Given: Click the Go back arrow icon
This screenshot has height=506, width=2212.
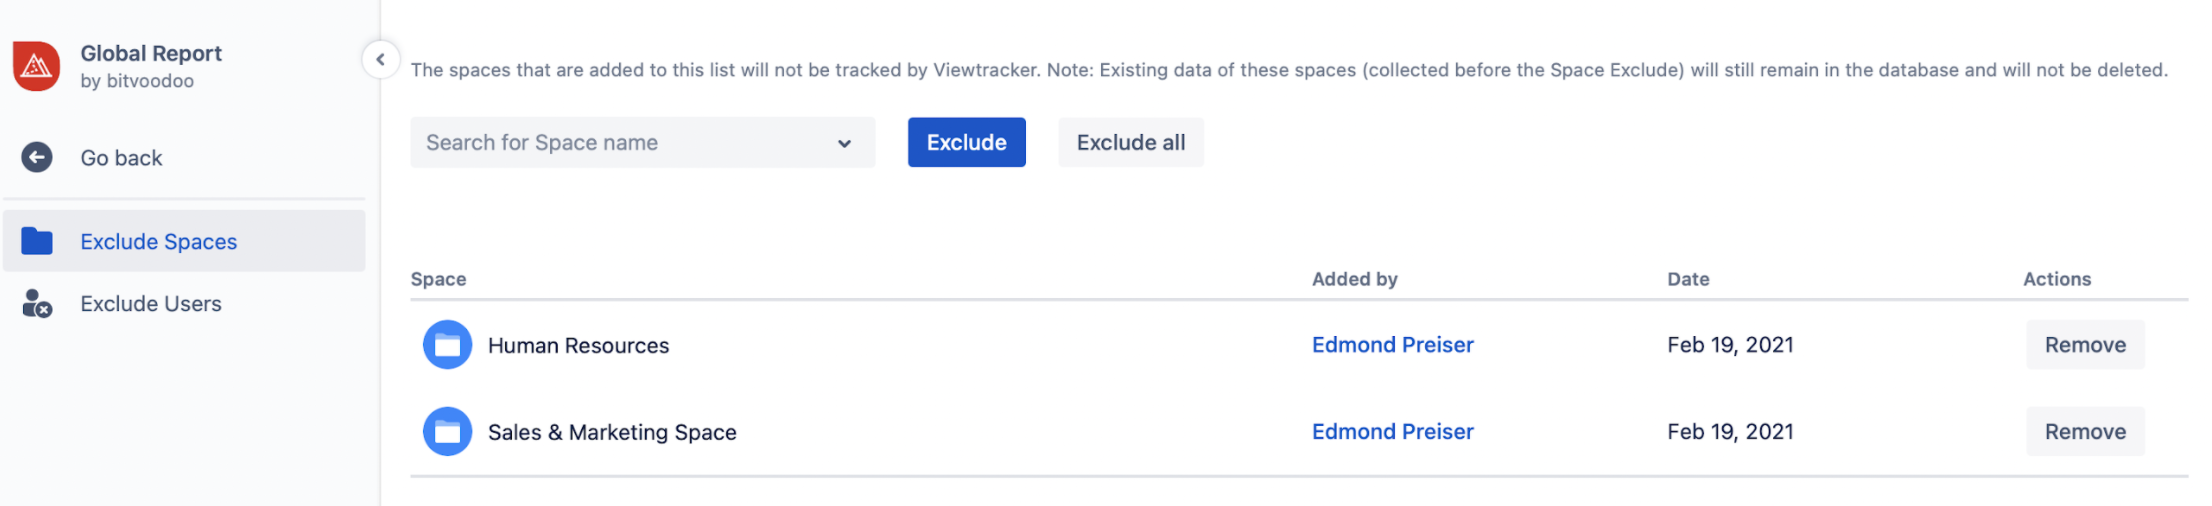Looking at the screenshot, I should pyautogui.click(x=37, y=158).
